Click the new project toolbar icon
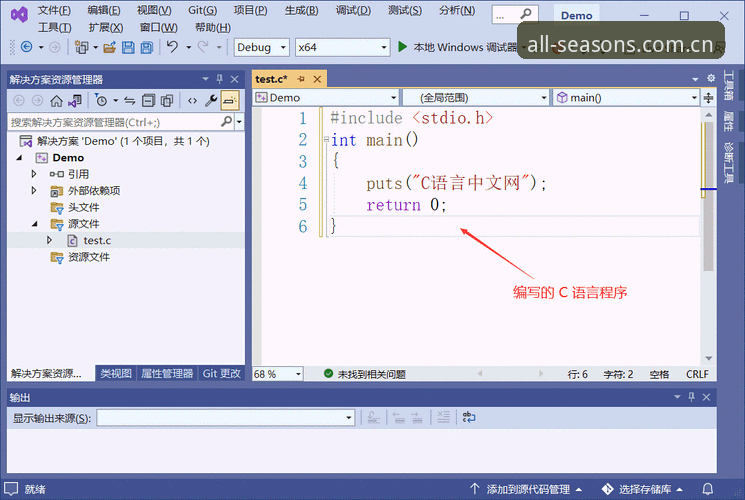745x500 pixels. [81, 47]
